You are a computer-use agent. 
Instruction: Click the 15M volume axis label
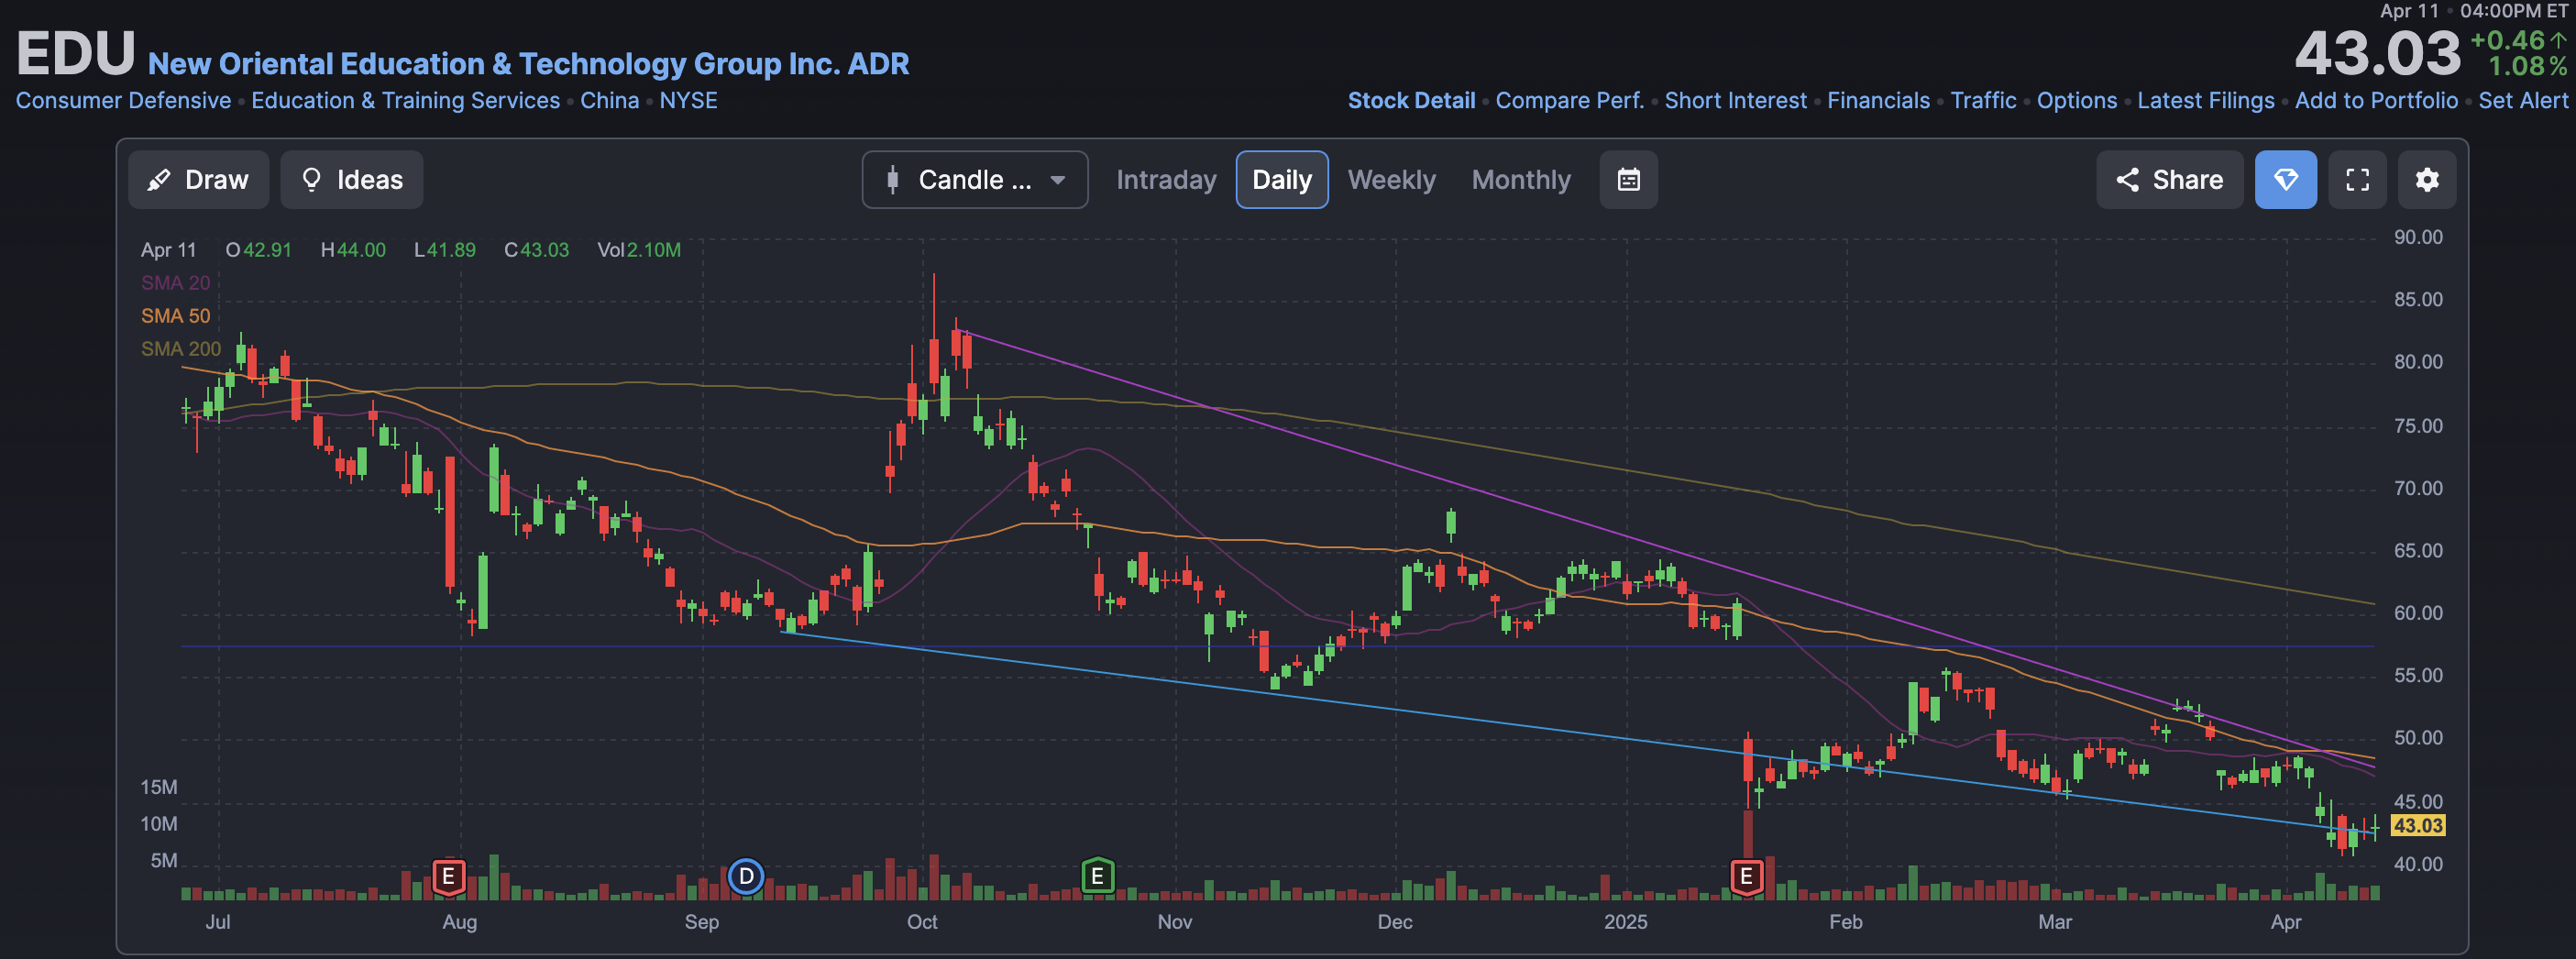[x=158, y=787]
